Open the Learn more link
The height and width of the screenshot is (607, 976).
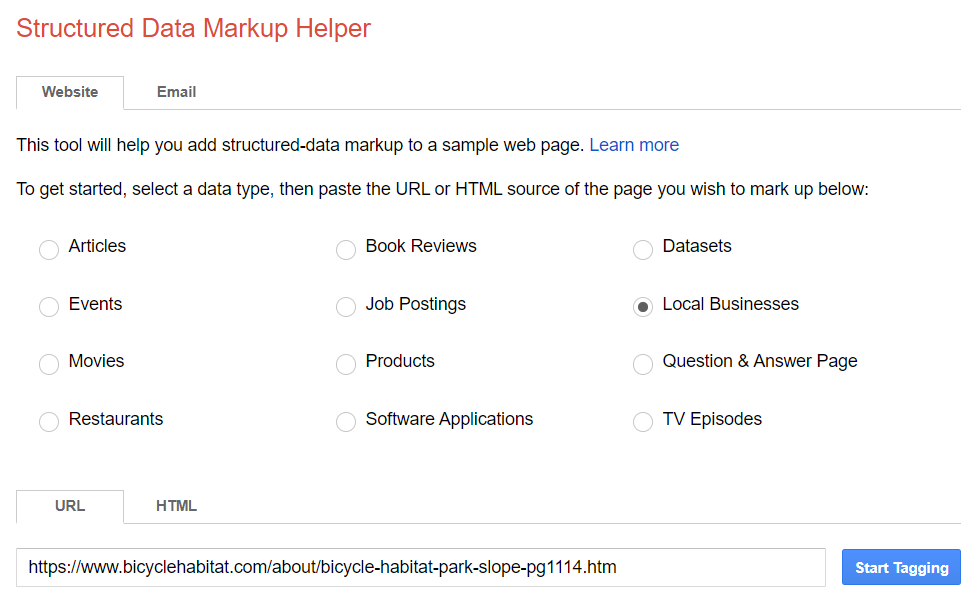pos(634,145)
